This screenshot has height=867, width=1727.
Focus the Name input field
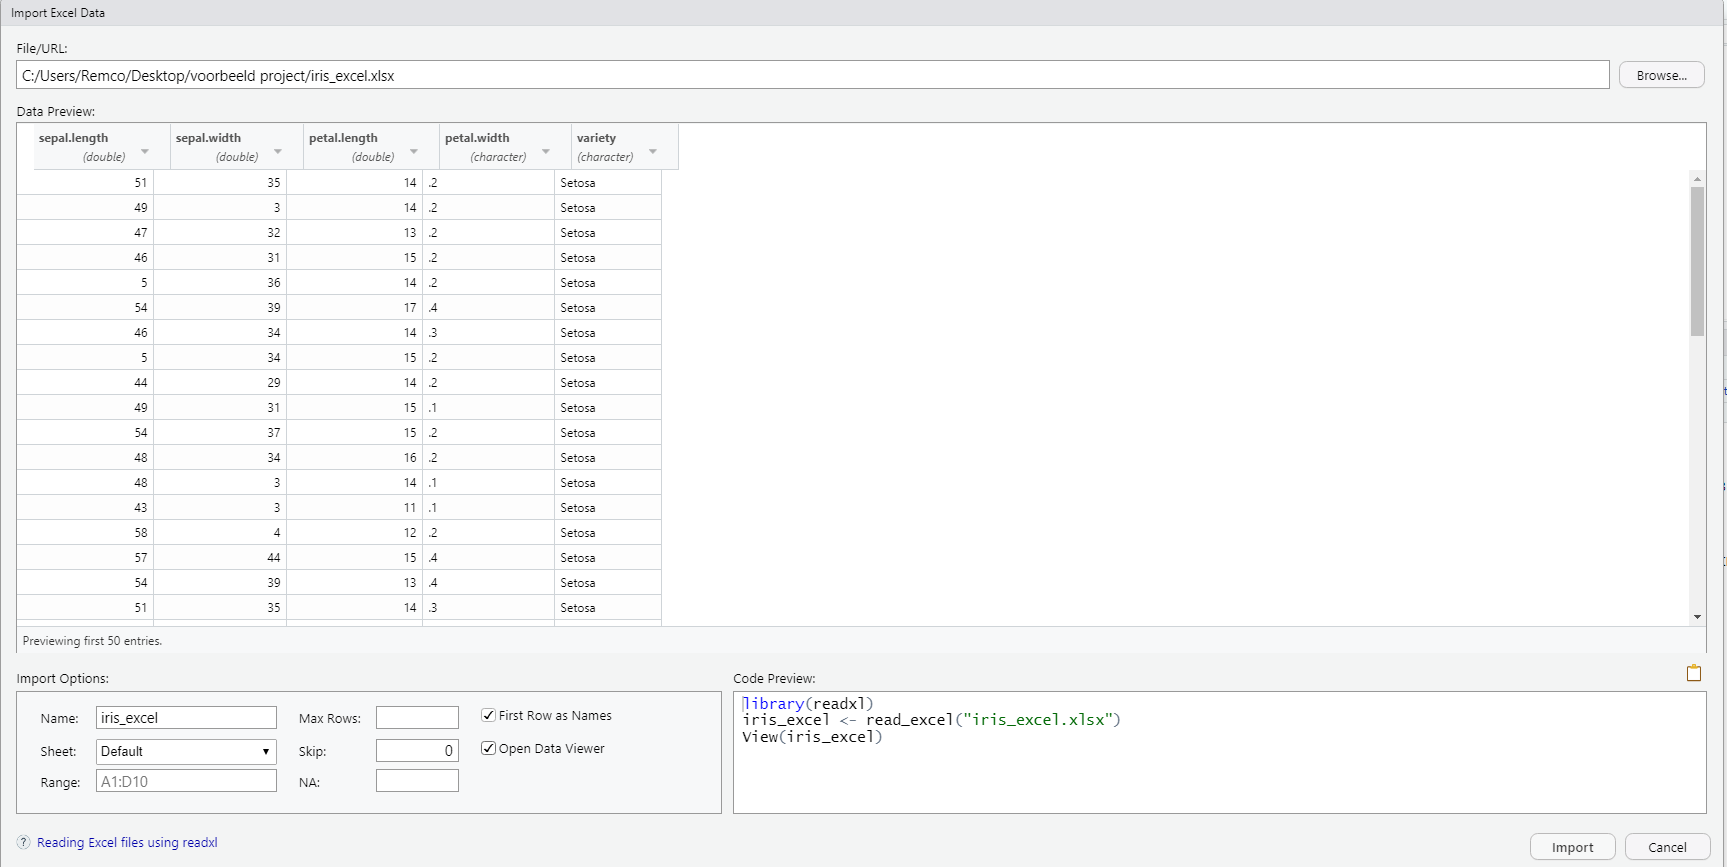click(x=186, y=718)
